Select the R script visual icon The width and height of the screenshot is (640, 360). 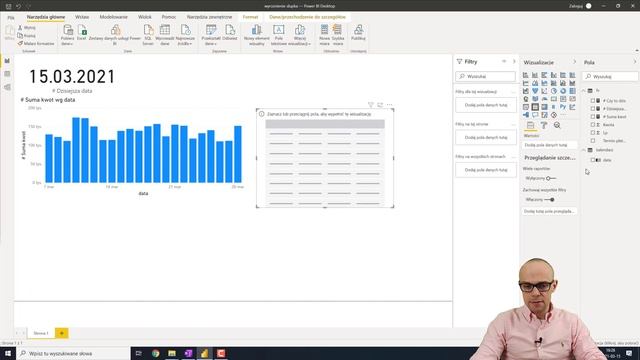pos(553,107)
